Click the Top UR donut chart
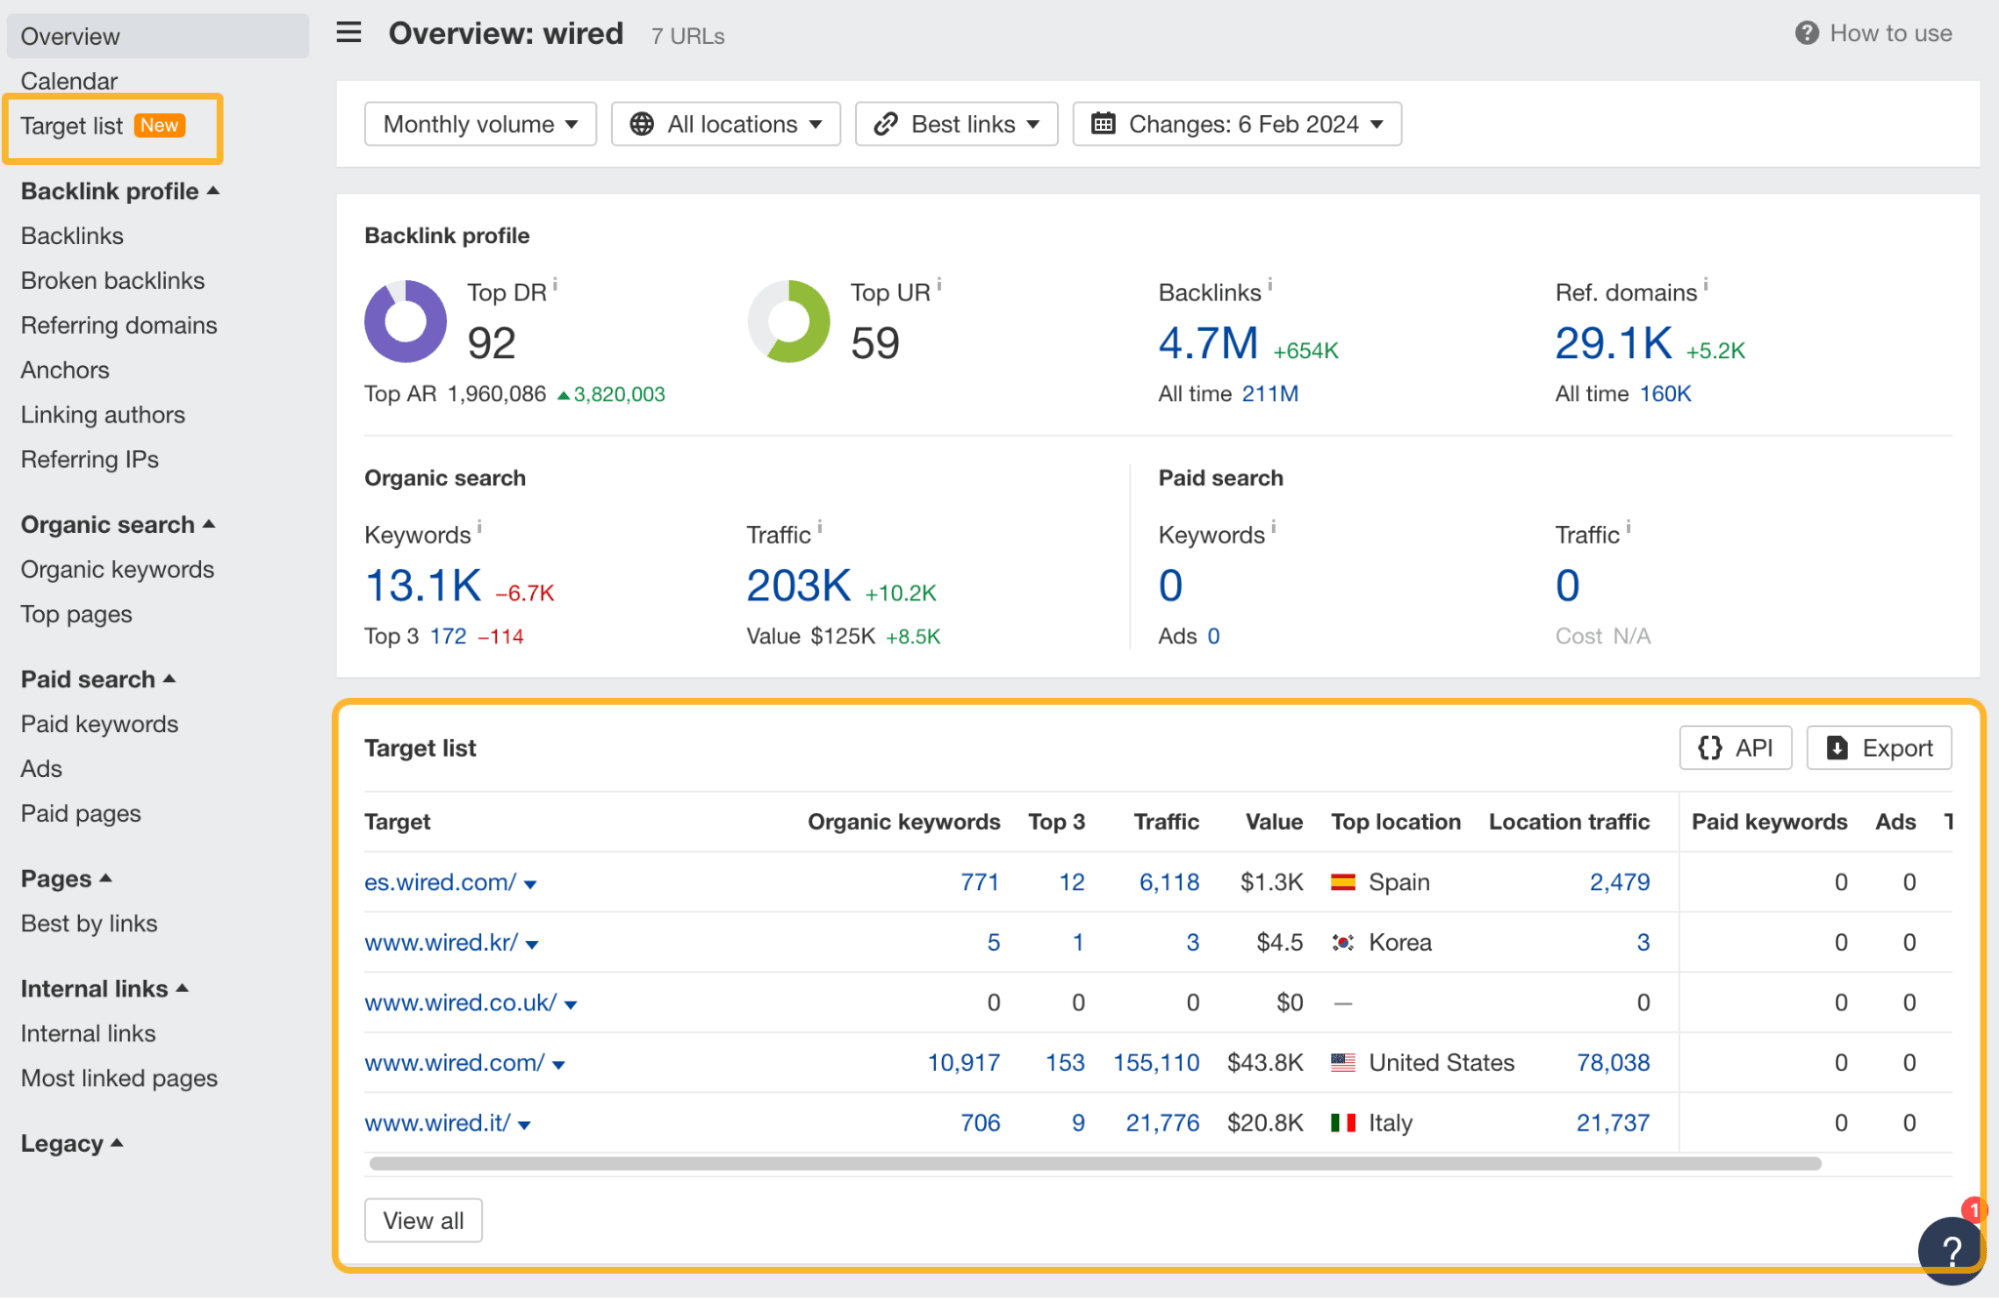 pyautogui.click(x=789, y=321)
